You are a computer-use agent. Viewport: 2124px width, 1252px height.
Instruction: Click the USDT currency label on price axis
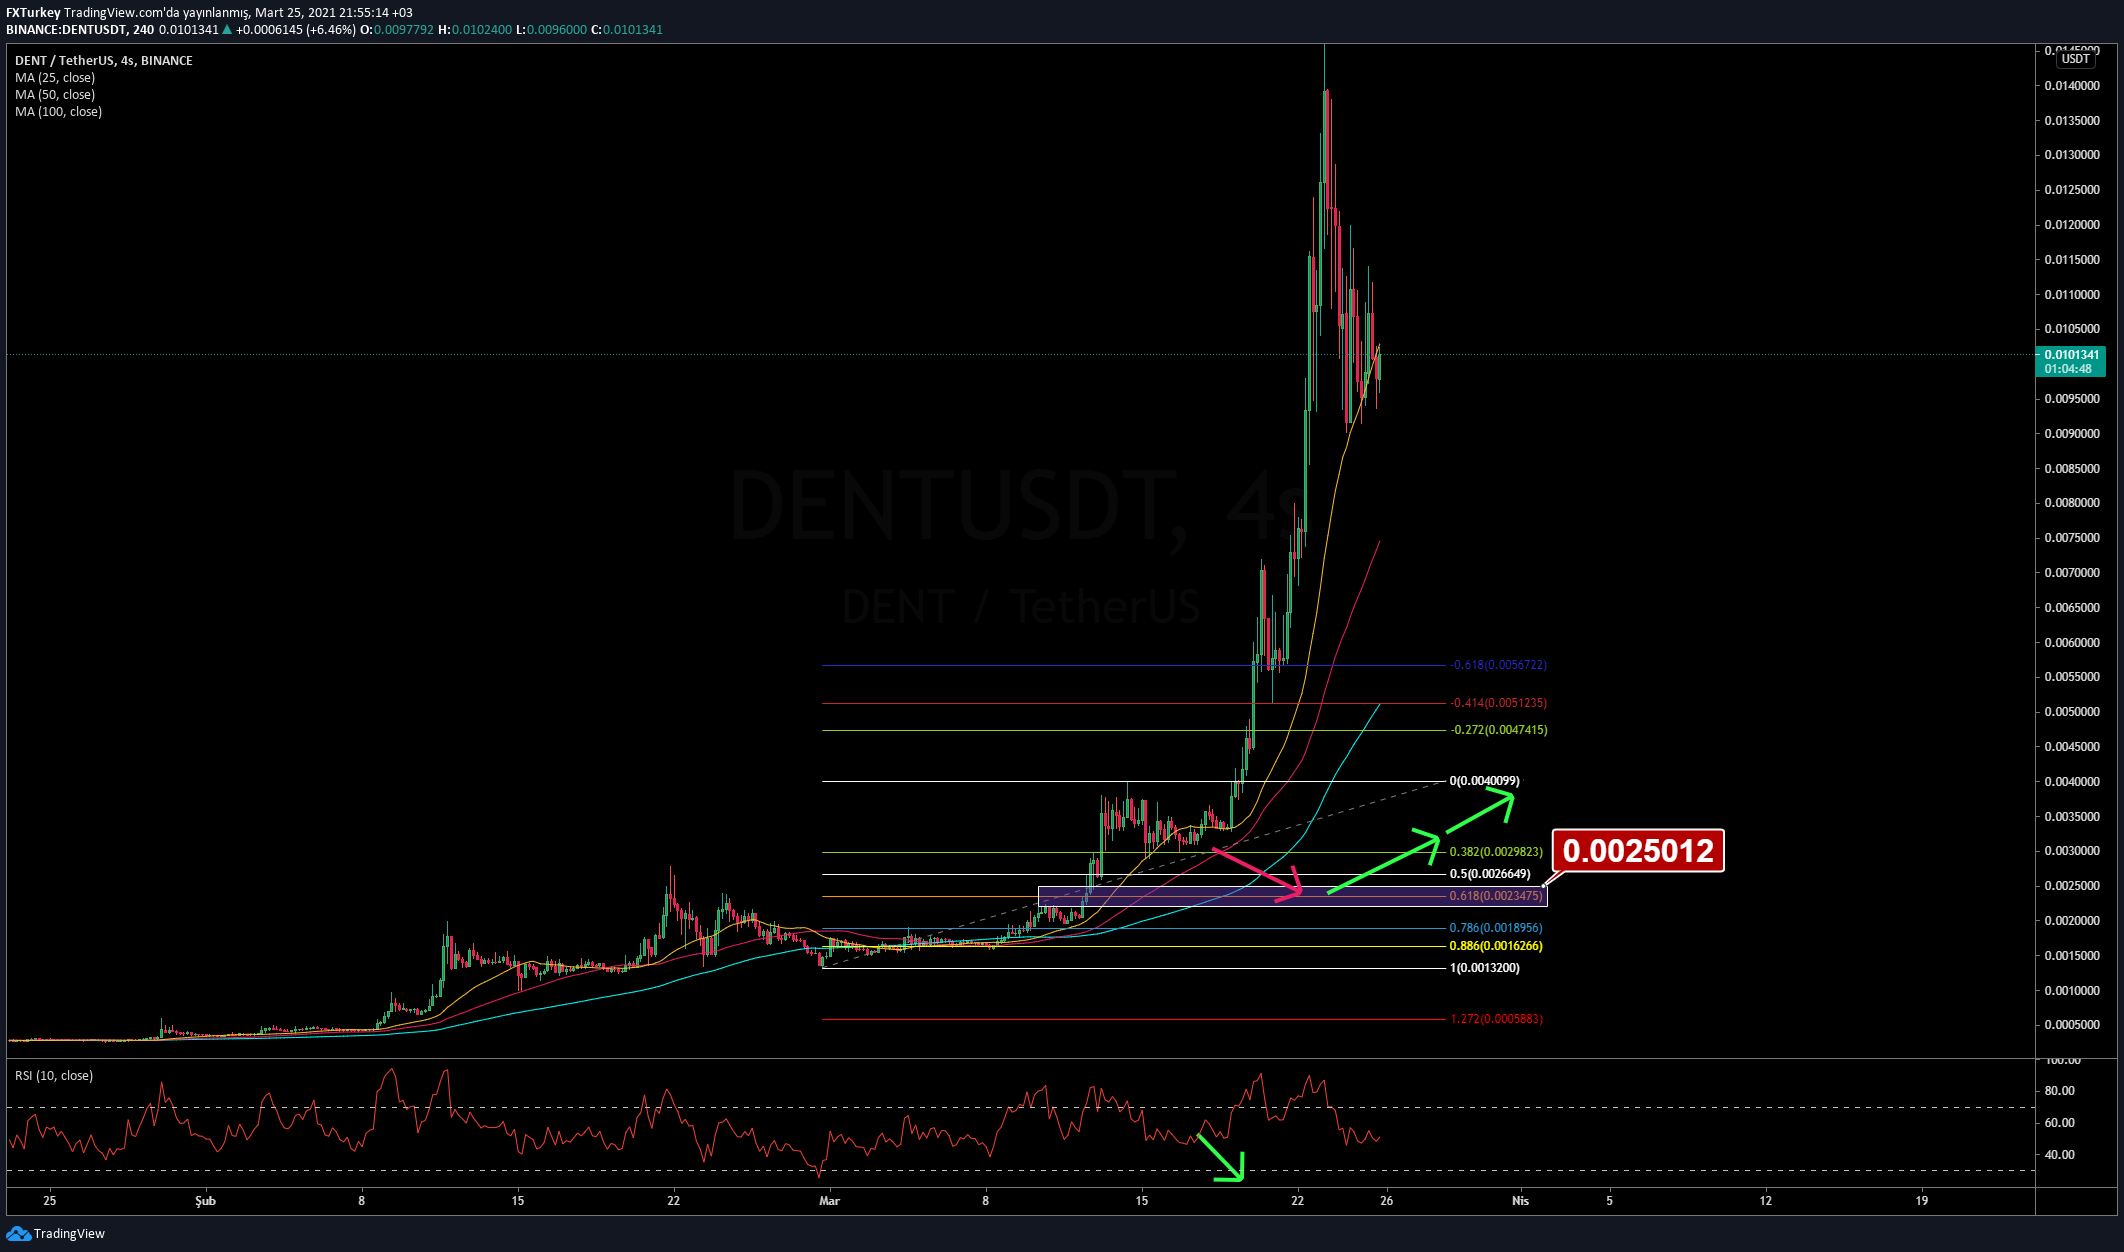coord(2075,59)
